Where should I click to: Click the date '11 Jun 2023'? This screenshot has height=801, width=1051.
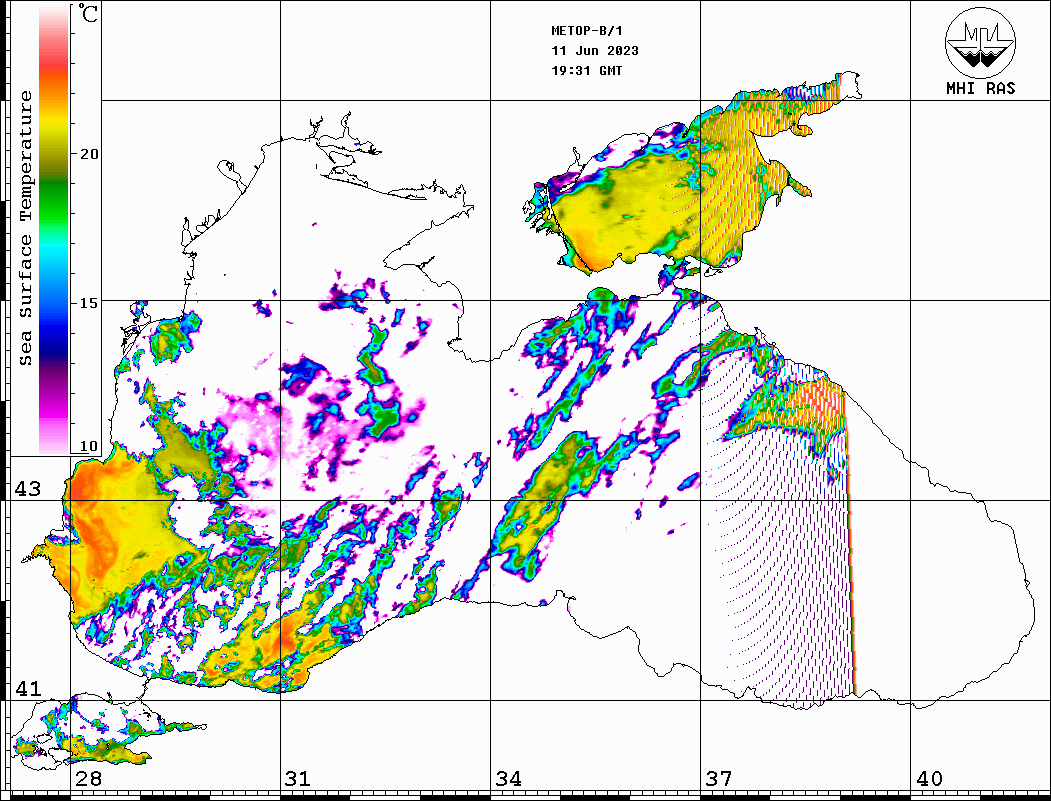(x=595, y=51)
